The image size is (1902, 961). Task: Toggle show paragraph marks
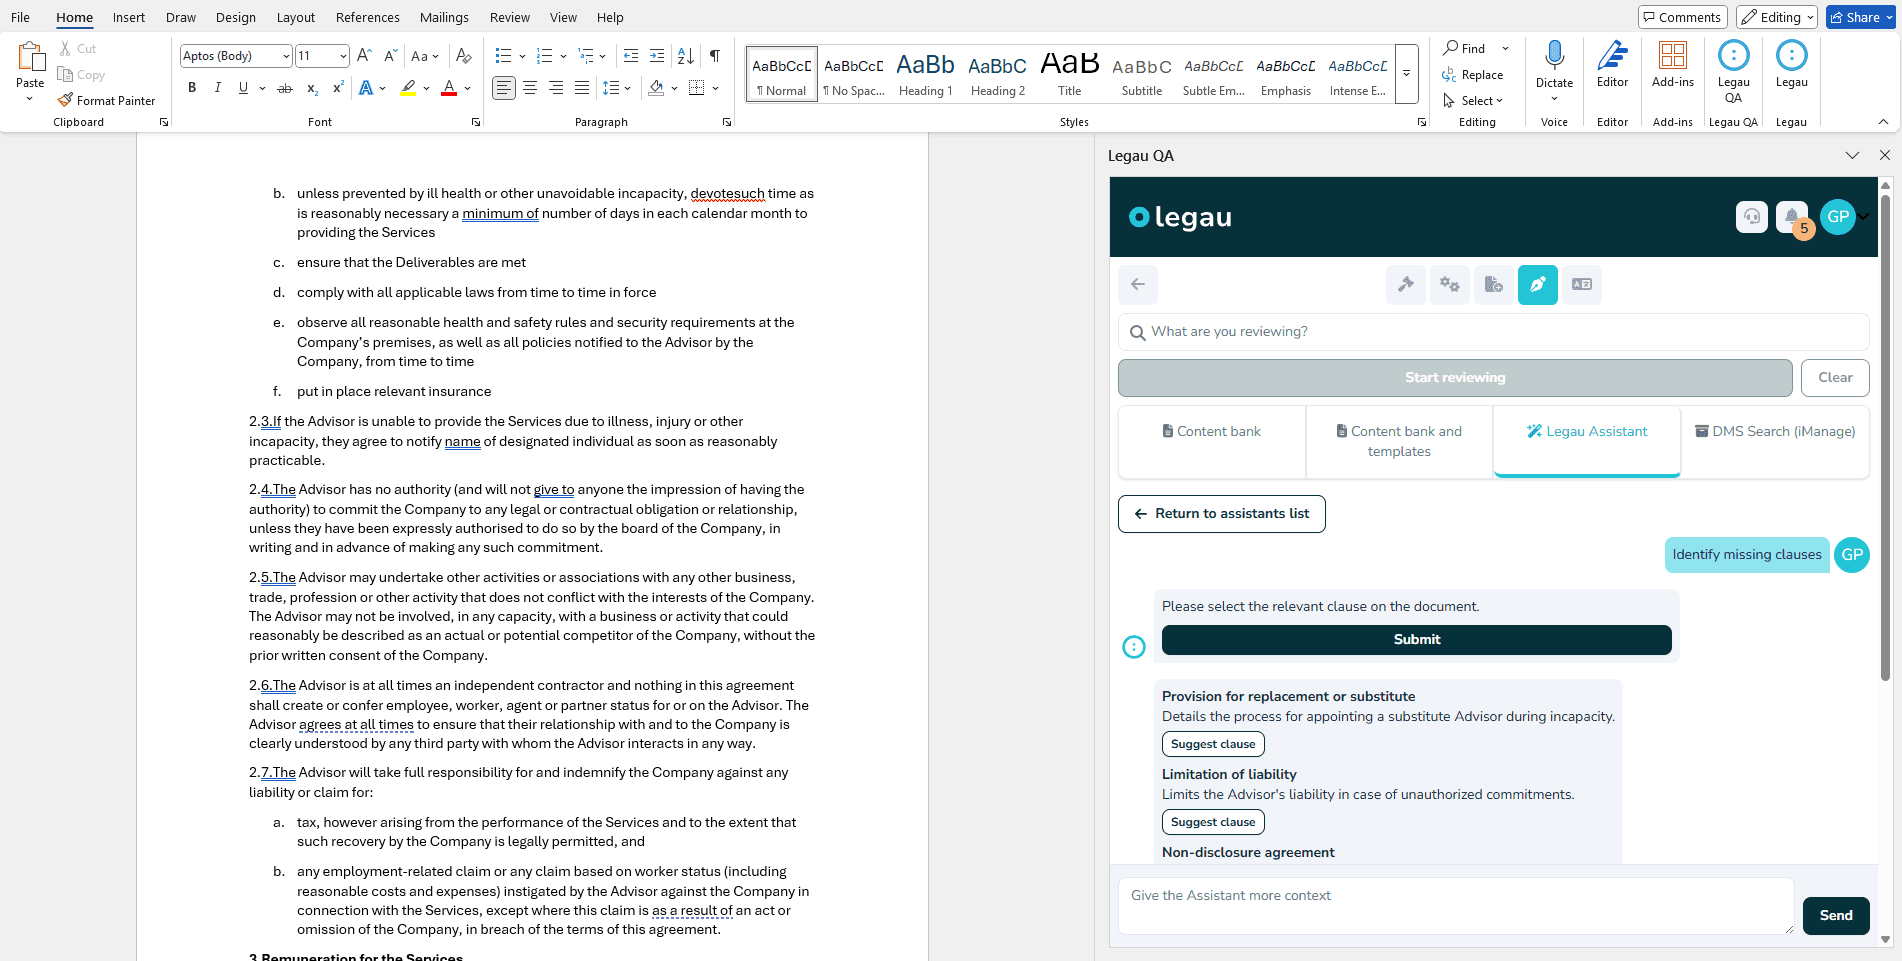[715, 56]
